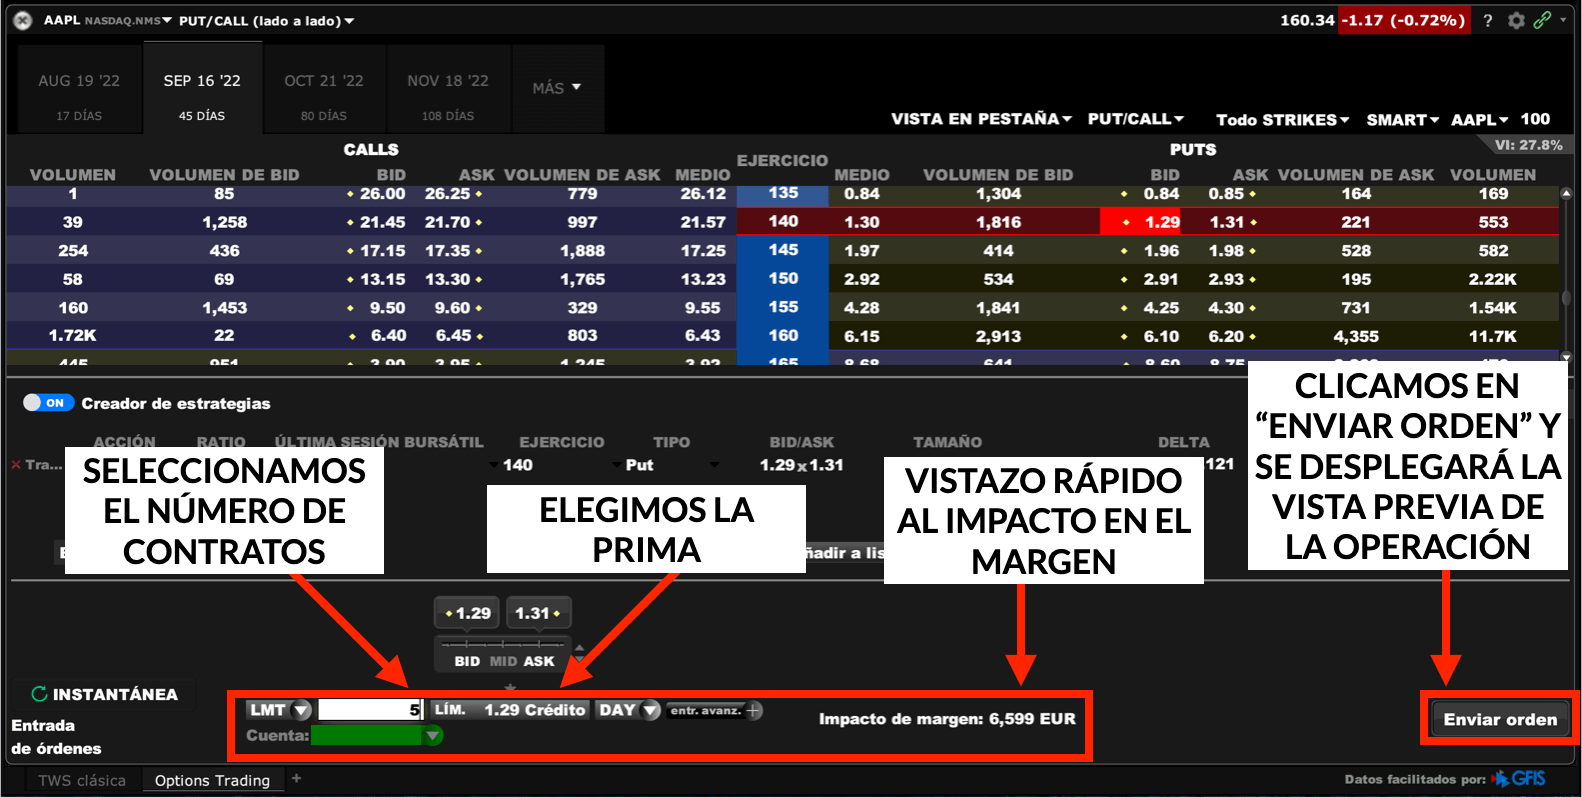Open the MÁS expirations dropdown

(557, 88)
